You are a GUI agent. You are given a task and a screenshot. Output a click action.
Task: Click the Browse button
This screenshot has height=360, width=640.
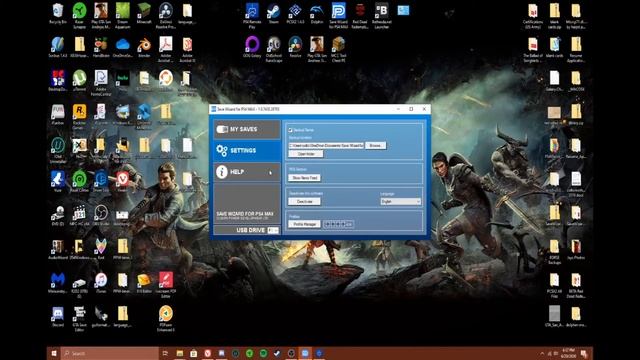(376, 145)
